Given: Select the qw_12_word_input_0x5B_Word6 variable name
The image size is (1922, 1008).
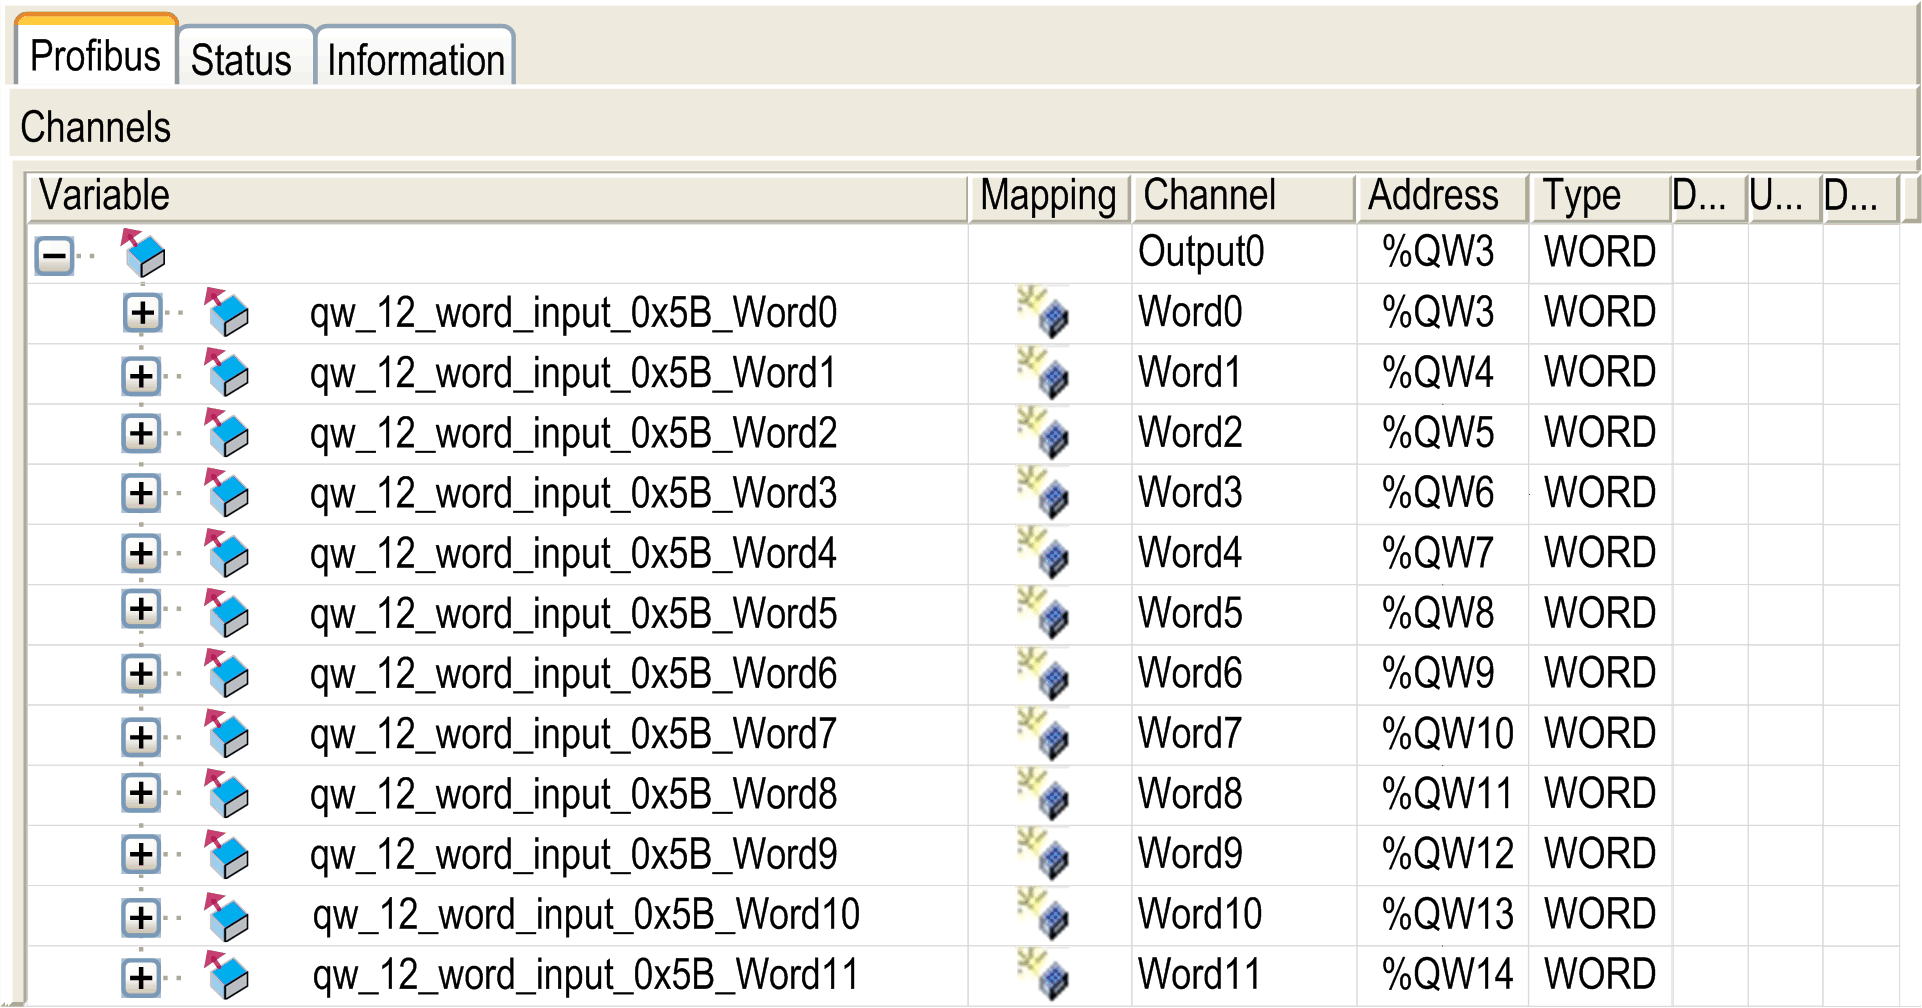Looking at the screenshot, I should tap(573, 674).
